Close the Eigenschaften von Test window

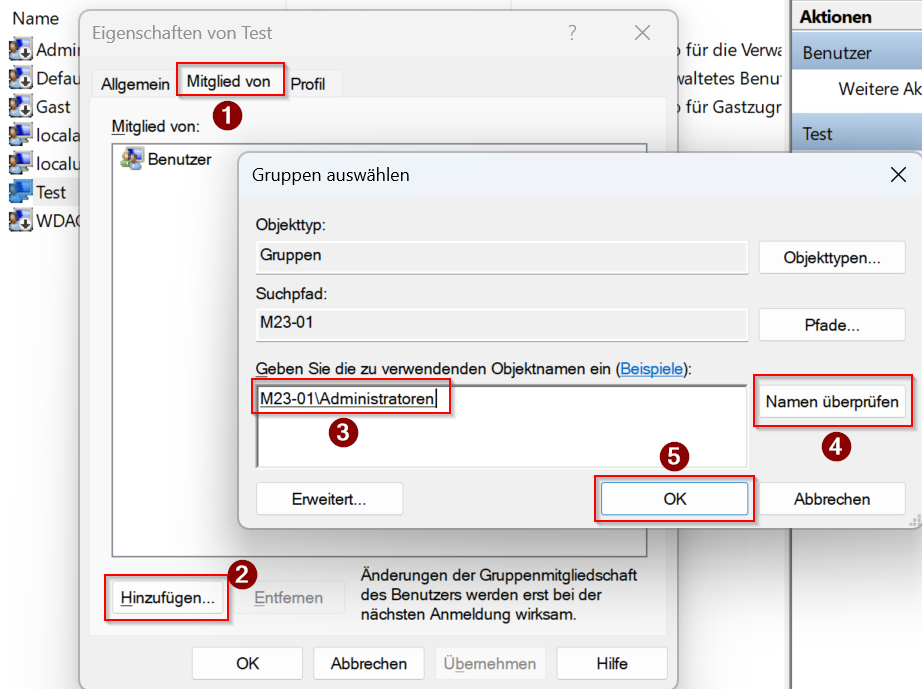click(x=642, y=33)
